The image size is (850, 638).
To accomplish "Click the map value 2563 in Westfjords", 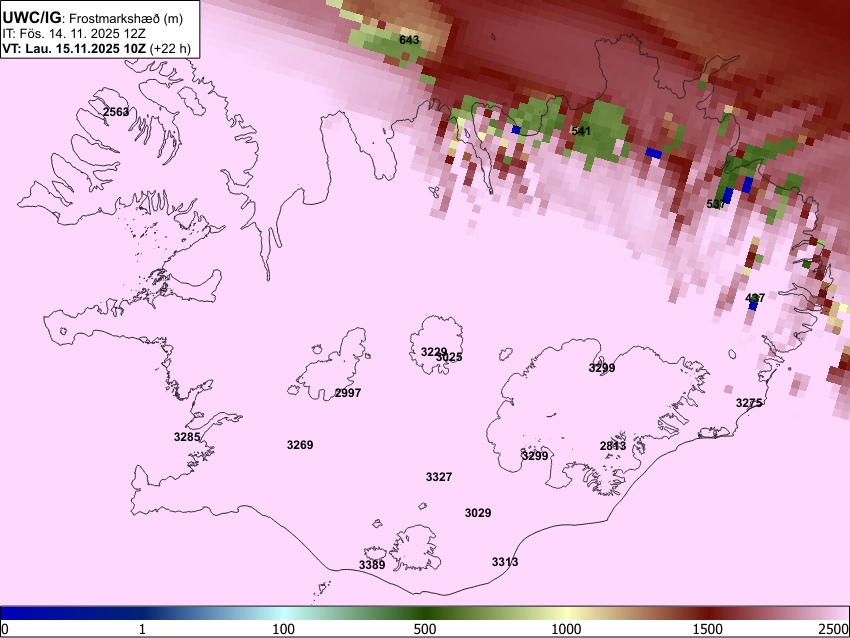I will coord(116,112).
